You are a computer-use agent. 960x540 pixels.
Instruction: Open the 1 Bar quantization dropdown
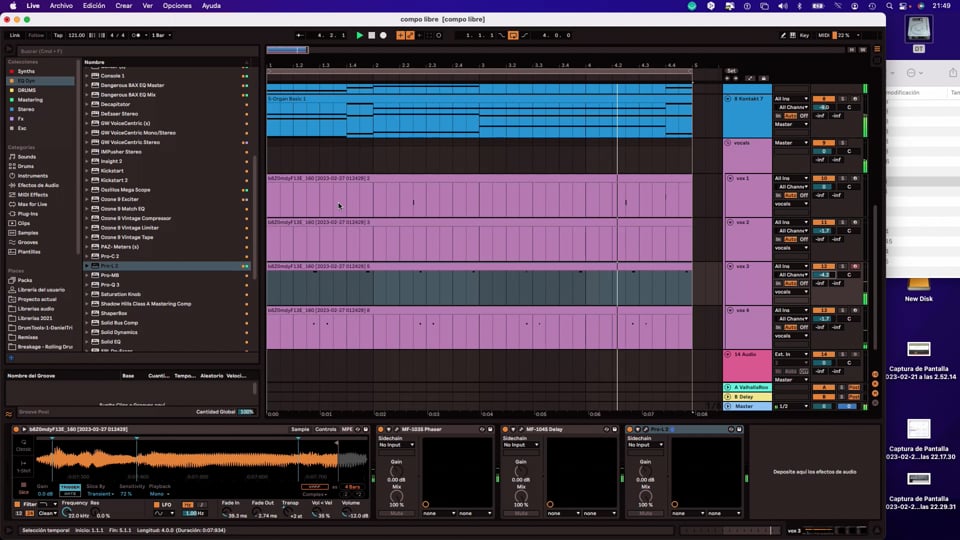(161, 36)
